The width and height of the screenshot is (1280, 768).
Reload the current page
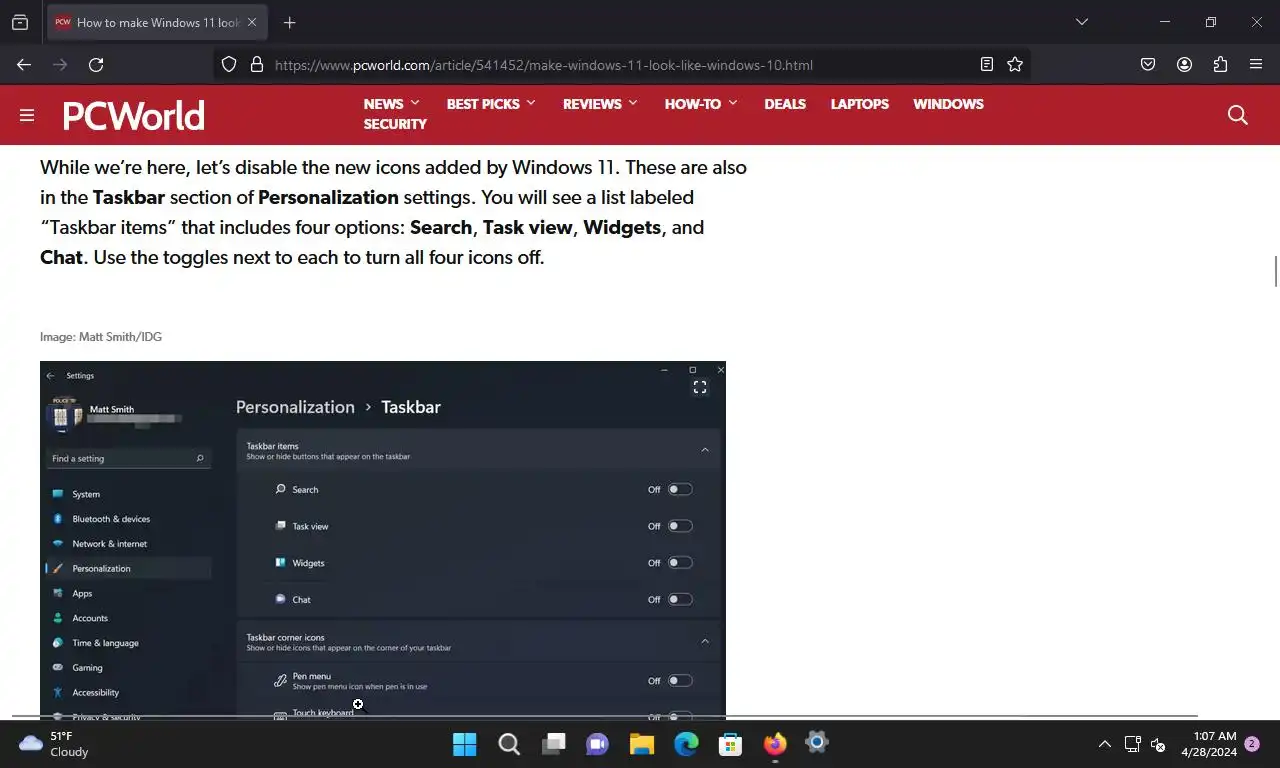(96, 64)
